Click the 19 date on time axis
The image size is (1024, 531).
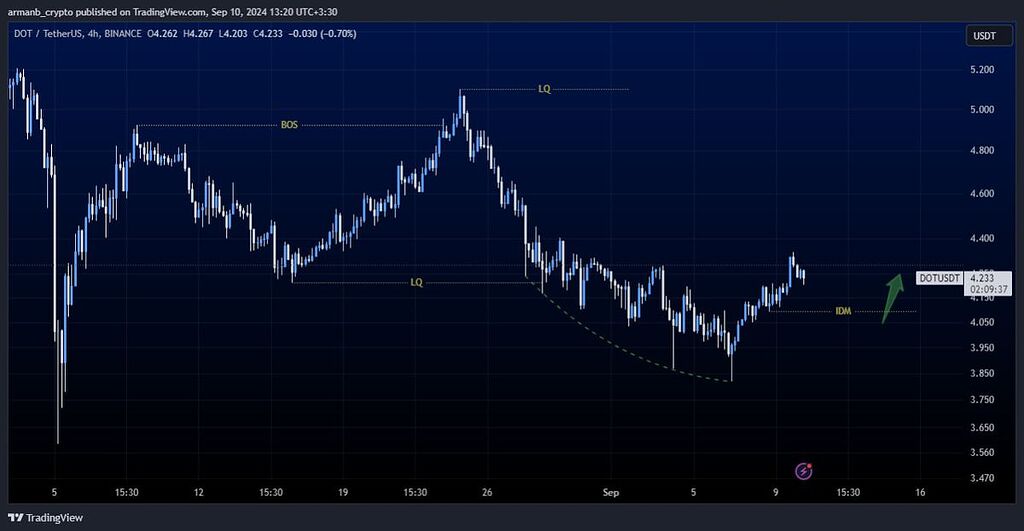pos(343,493)
